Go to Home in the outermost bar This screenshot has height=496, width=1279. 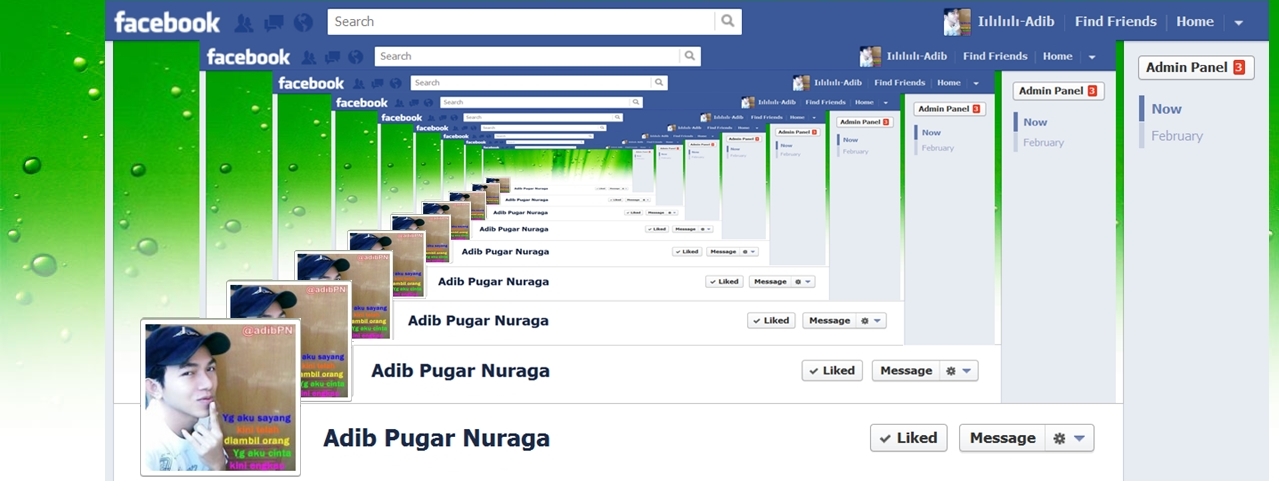click(1194, 22)
